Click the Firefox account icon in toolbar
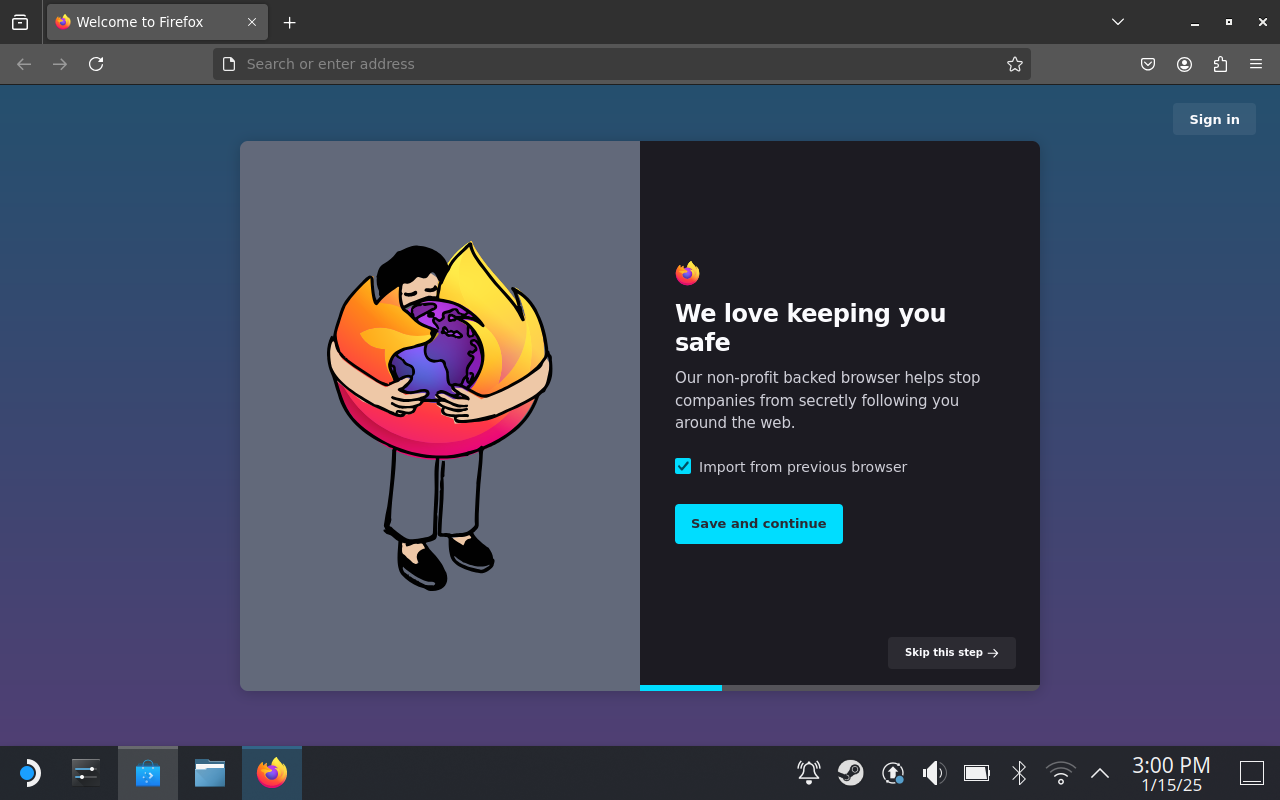Image resolution: width=1280 pixels, height=800 pixels. [x=1184, y=63]
